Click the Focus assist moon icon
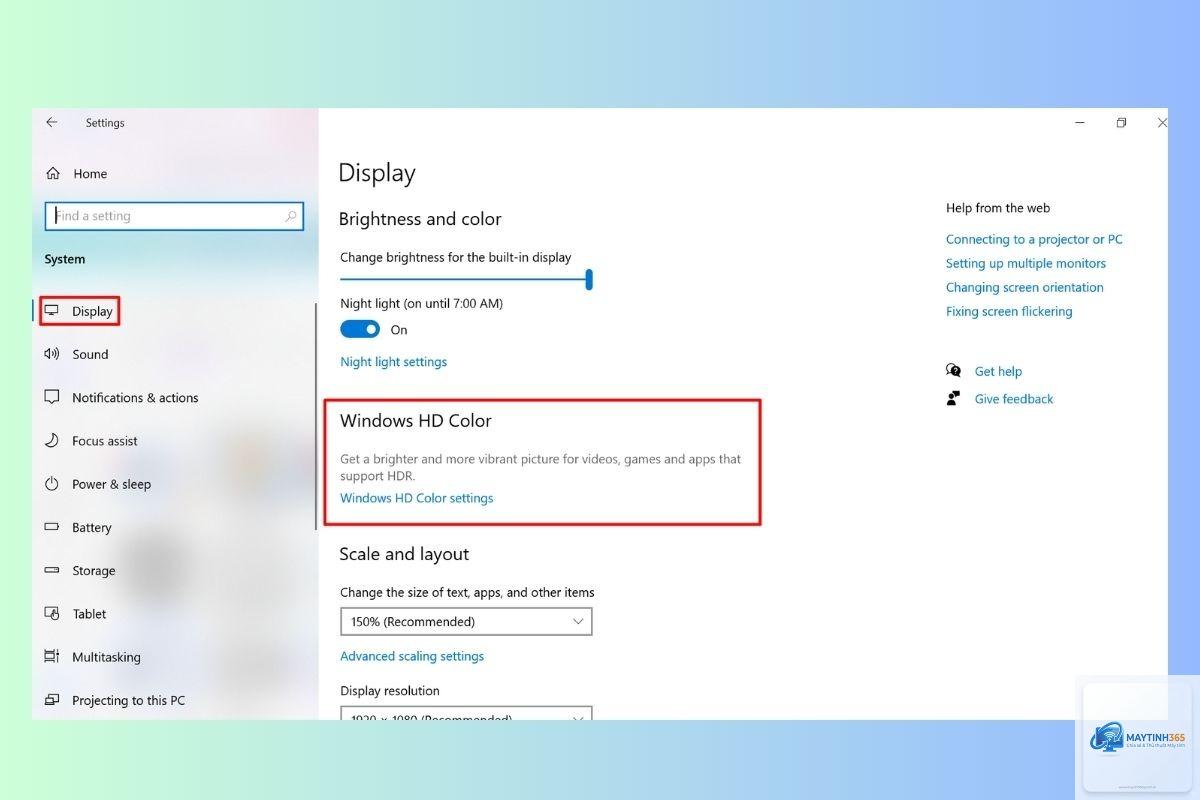1200x800 pixels. [x=52, y=440]
